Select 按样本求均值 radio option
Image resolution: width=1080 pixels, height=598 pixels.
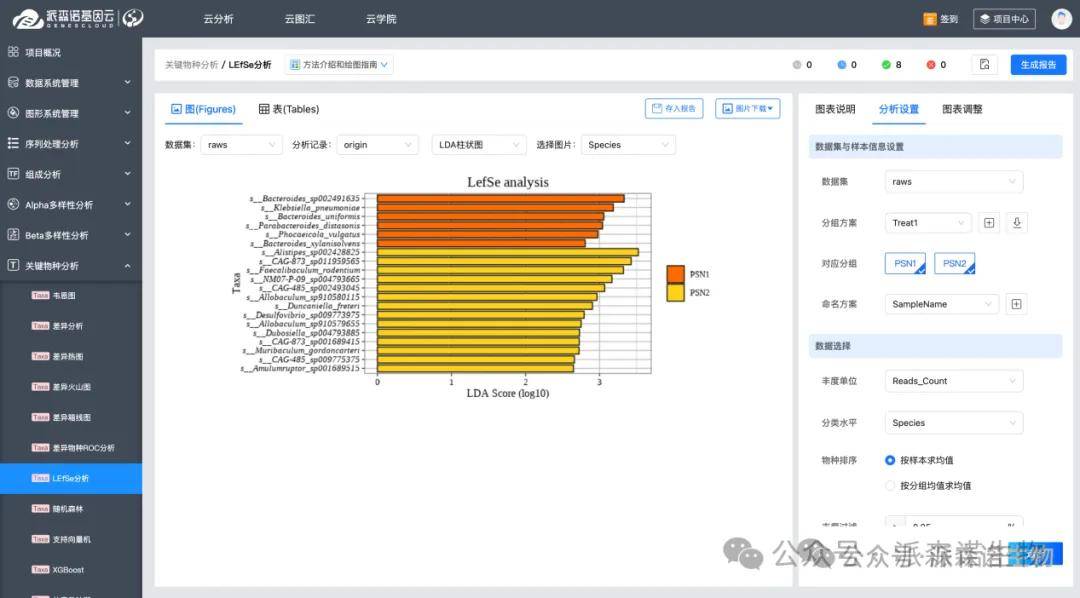click(890, 460)
